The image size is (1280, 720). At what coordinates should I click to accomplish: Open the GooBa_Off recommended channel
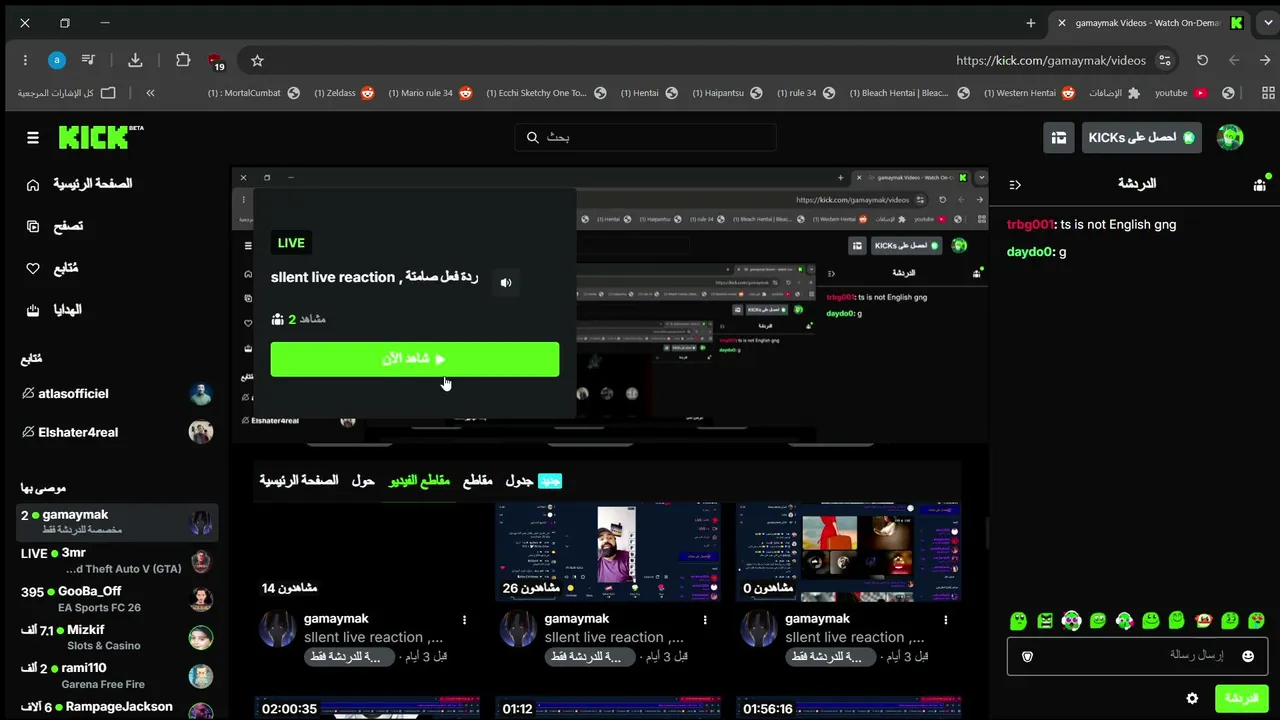(x=118, y=599)
